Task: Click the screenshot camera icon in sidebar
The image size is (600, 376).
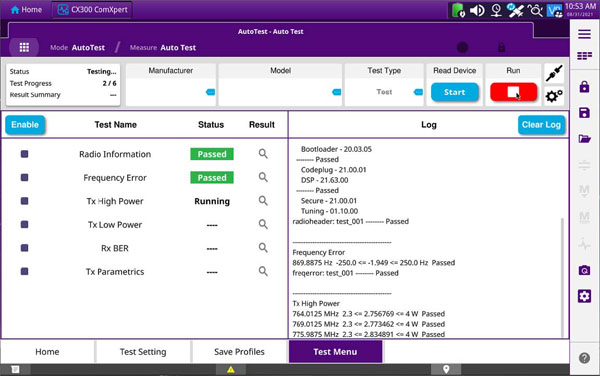Action: (584, 270)
